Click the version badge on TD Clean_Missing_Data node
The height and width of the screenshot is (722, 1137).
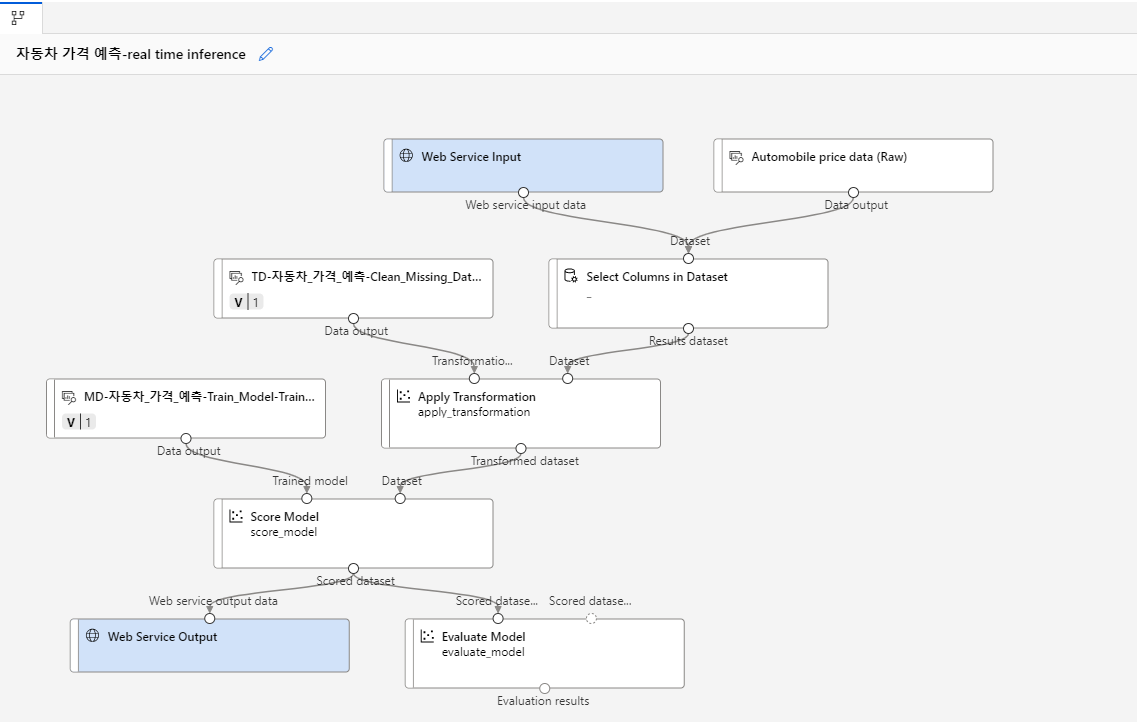[246, 302]
